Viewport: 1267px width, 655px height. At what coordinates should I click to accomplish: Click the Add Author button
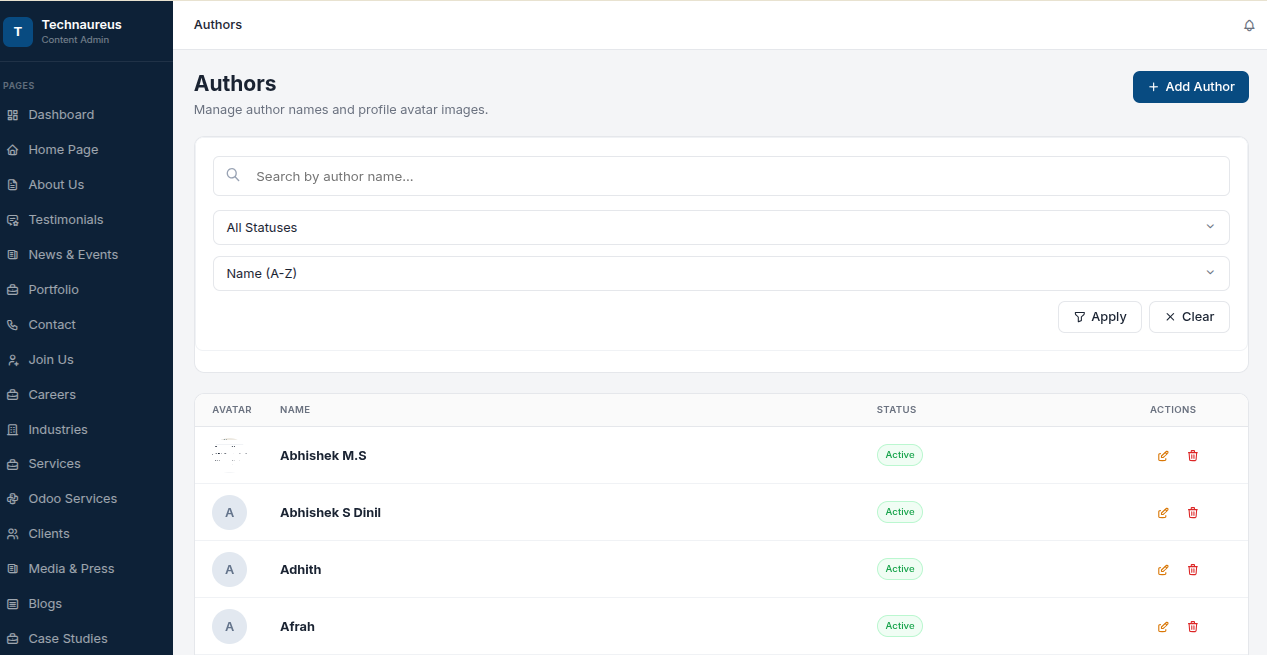tap(1191, 87)
